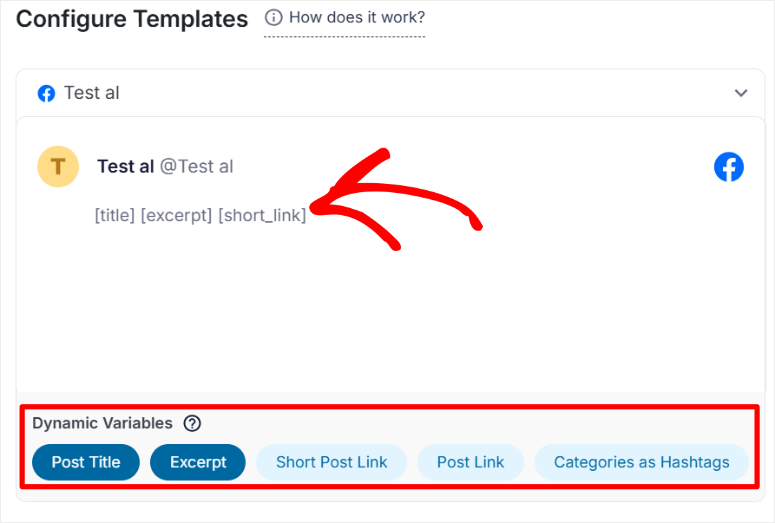Click the [excerpt] token in the template
The height and width of the screenshot is (523, 775).
176,215
